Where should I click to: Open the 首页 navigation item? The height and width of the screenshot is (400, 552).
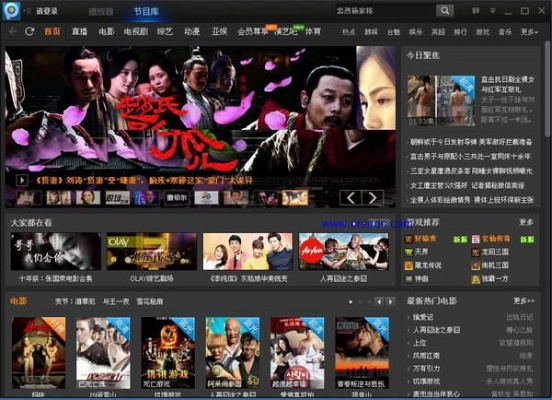click(x=52, y=31)
